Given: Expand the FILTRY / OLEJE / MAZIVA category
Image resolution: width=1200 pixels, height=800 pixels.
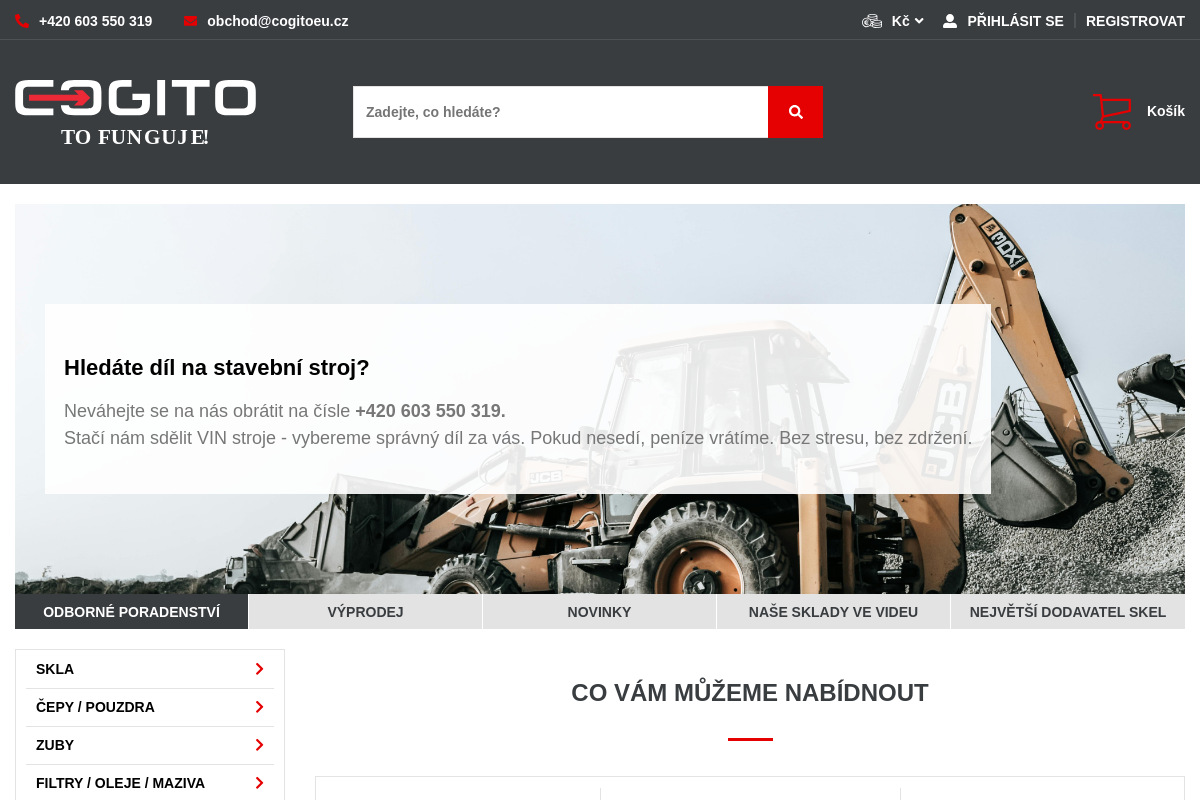Looking at the screenshot, I should (150, 783).
